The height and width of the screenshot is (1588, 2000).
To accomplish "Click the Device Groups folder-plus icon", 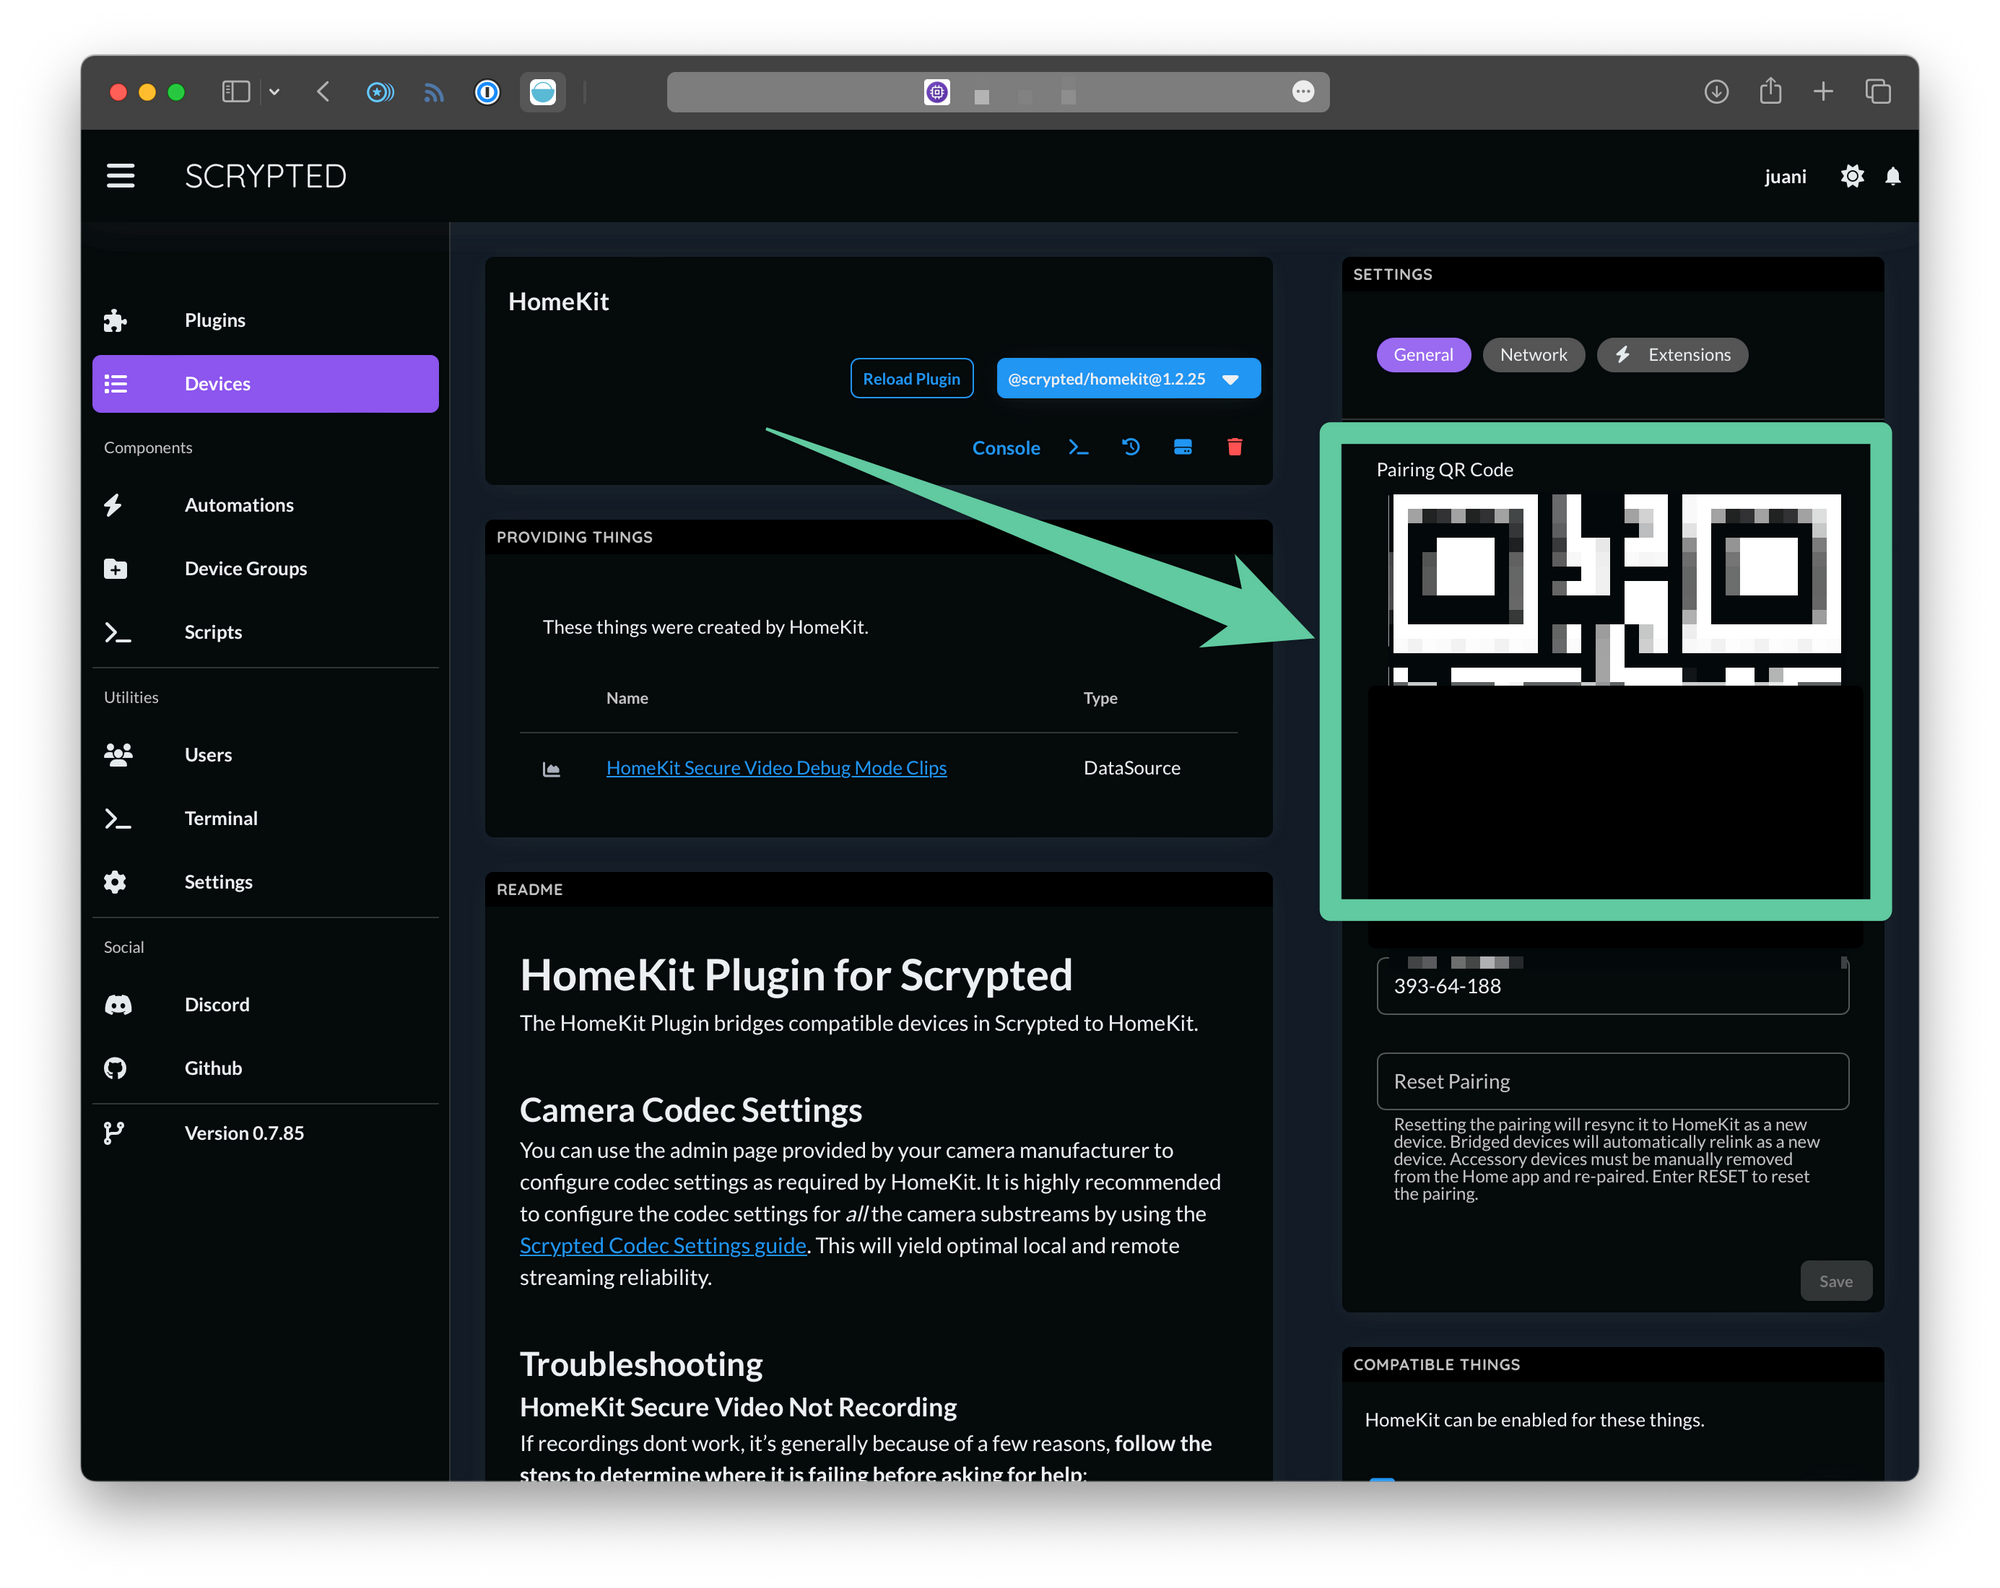I will [115, 569].
